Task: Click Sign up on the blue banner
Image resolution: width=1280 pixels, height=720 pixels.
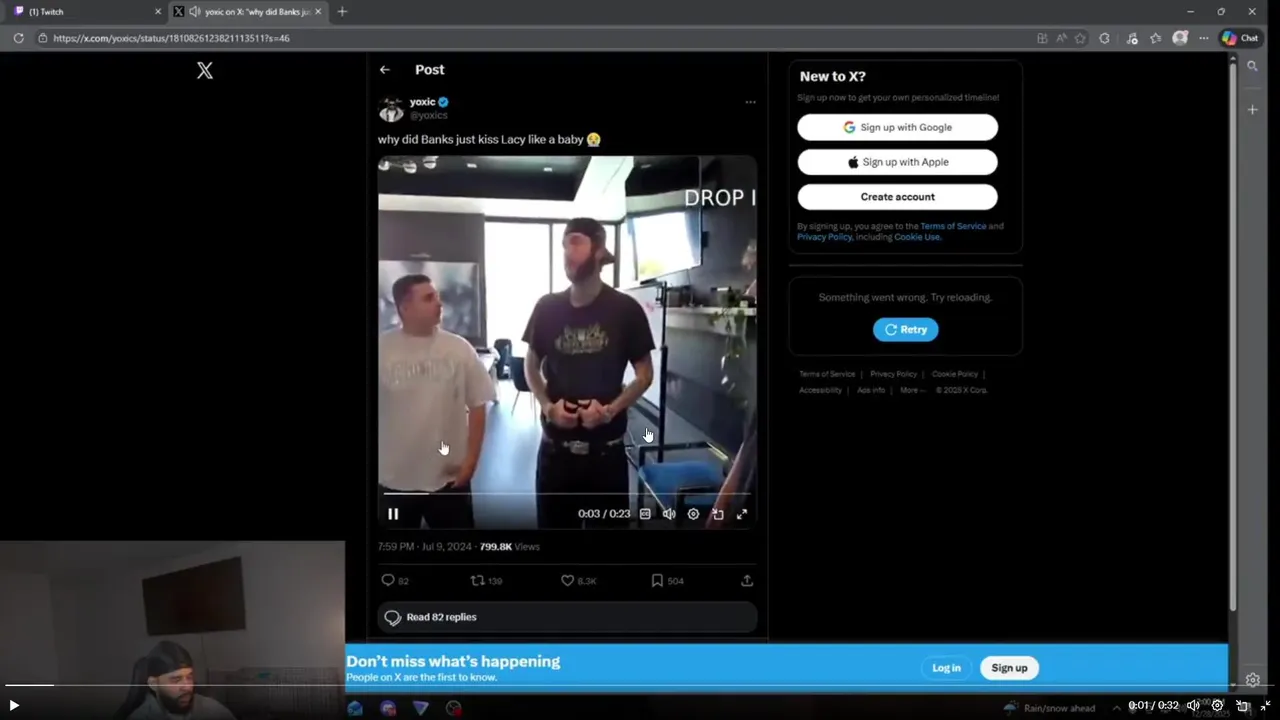Action: tap(1009, 668)
